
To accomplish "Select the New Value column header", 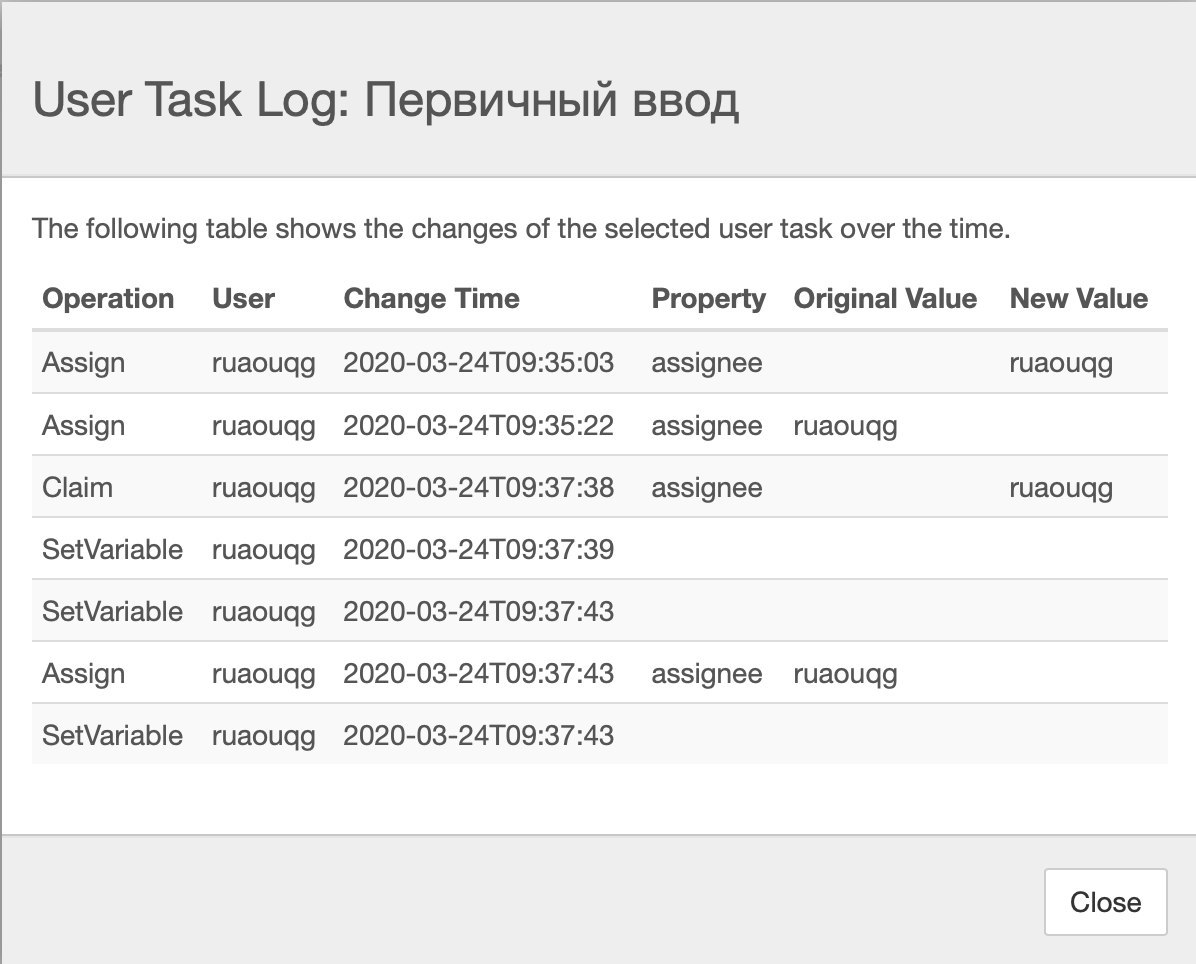I will tap(1079, 298).
